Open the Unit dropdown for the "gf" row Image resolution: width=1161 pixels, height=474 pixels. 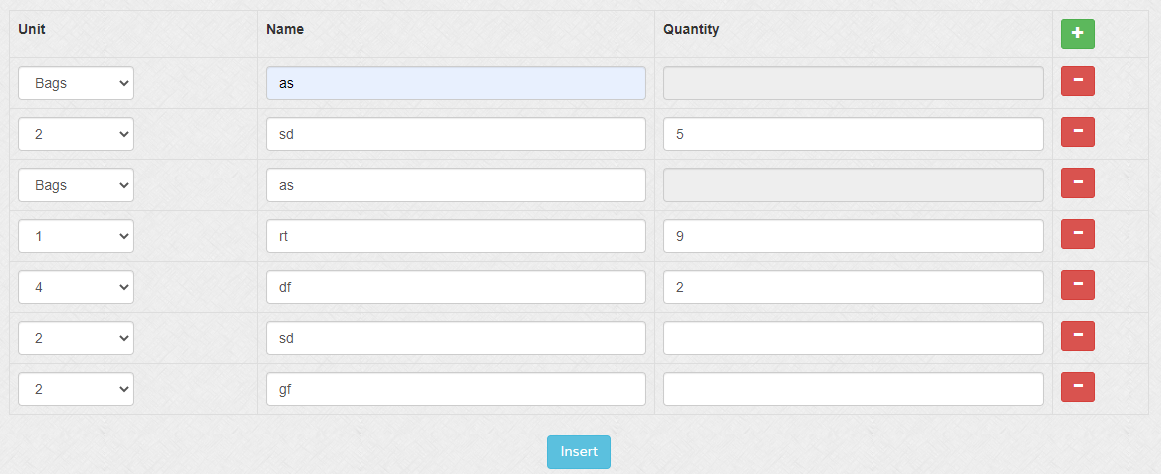(76, 389)
